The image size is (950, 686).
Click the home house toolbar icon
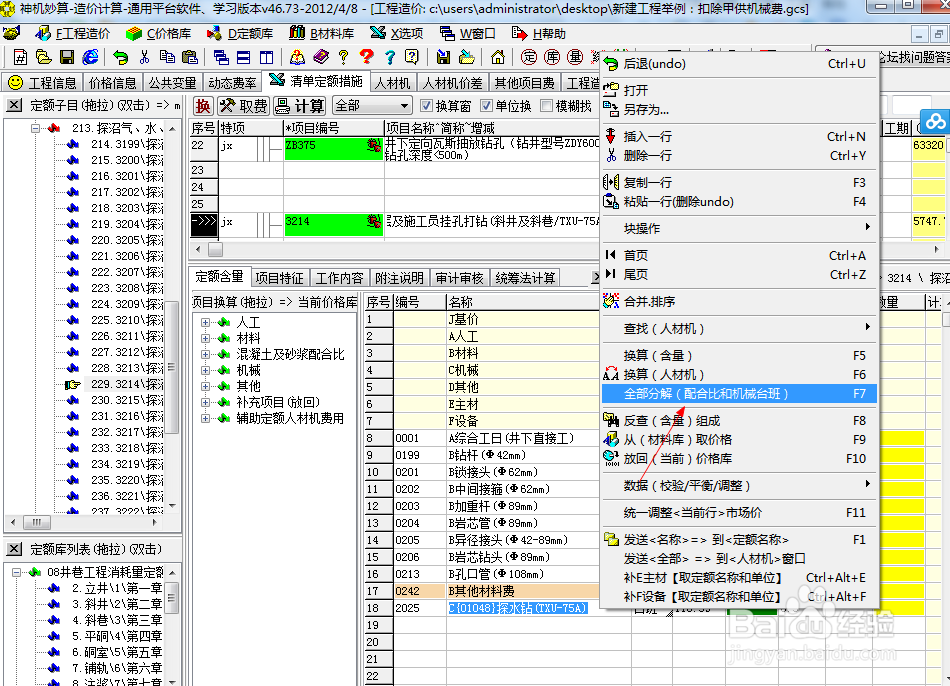(497, 57)
